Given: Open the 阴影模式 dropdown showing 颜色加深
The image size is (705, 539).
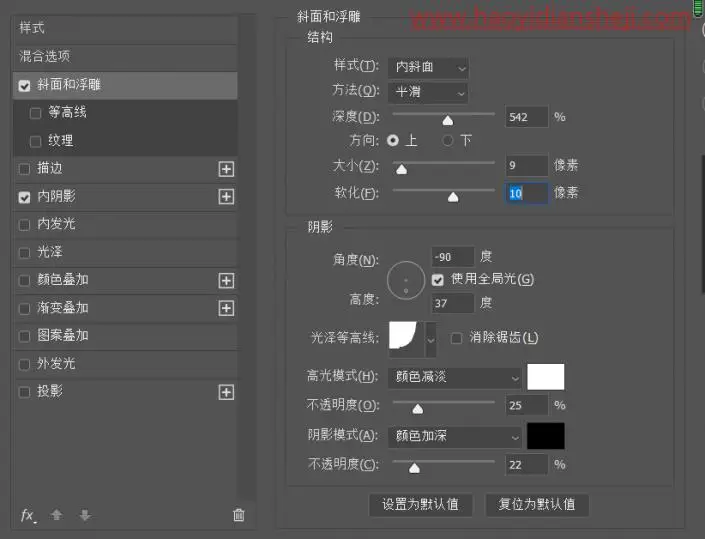Looking at the screenshot, I should [455, 436].
